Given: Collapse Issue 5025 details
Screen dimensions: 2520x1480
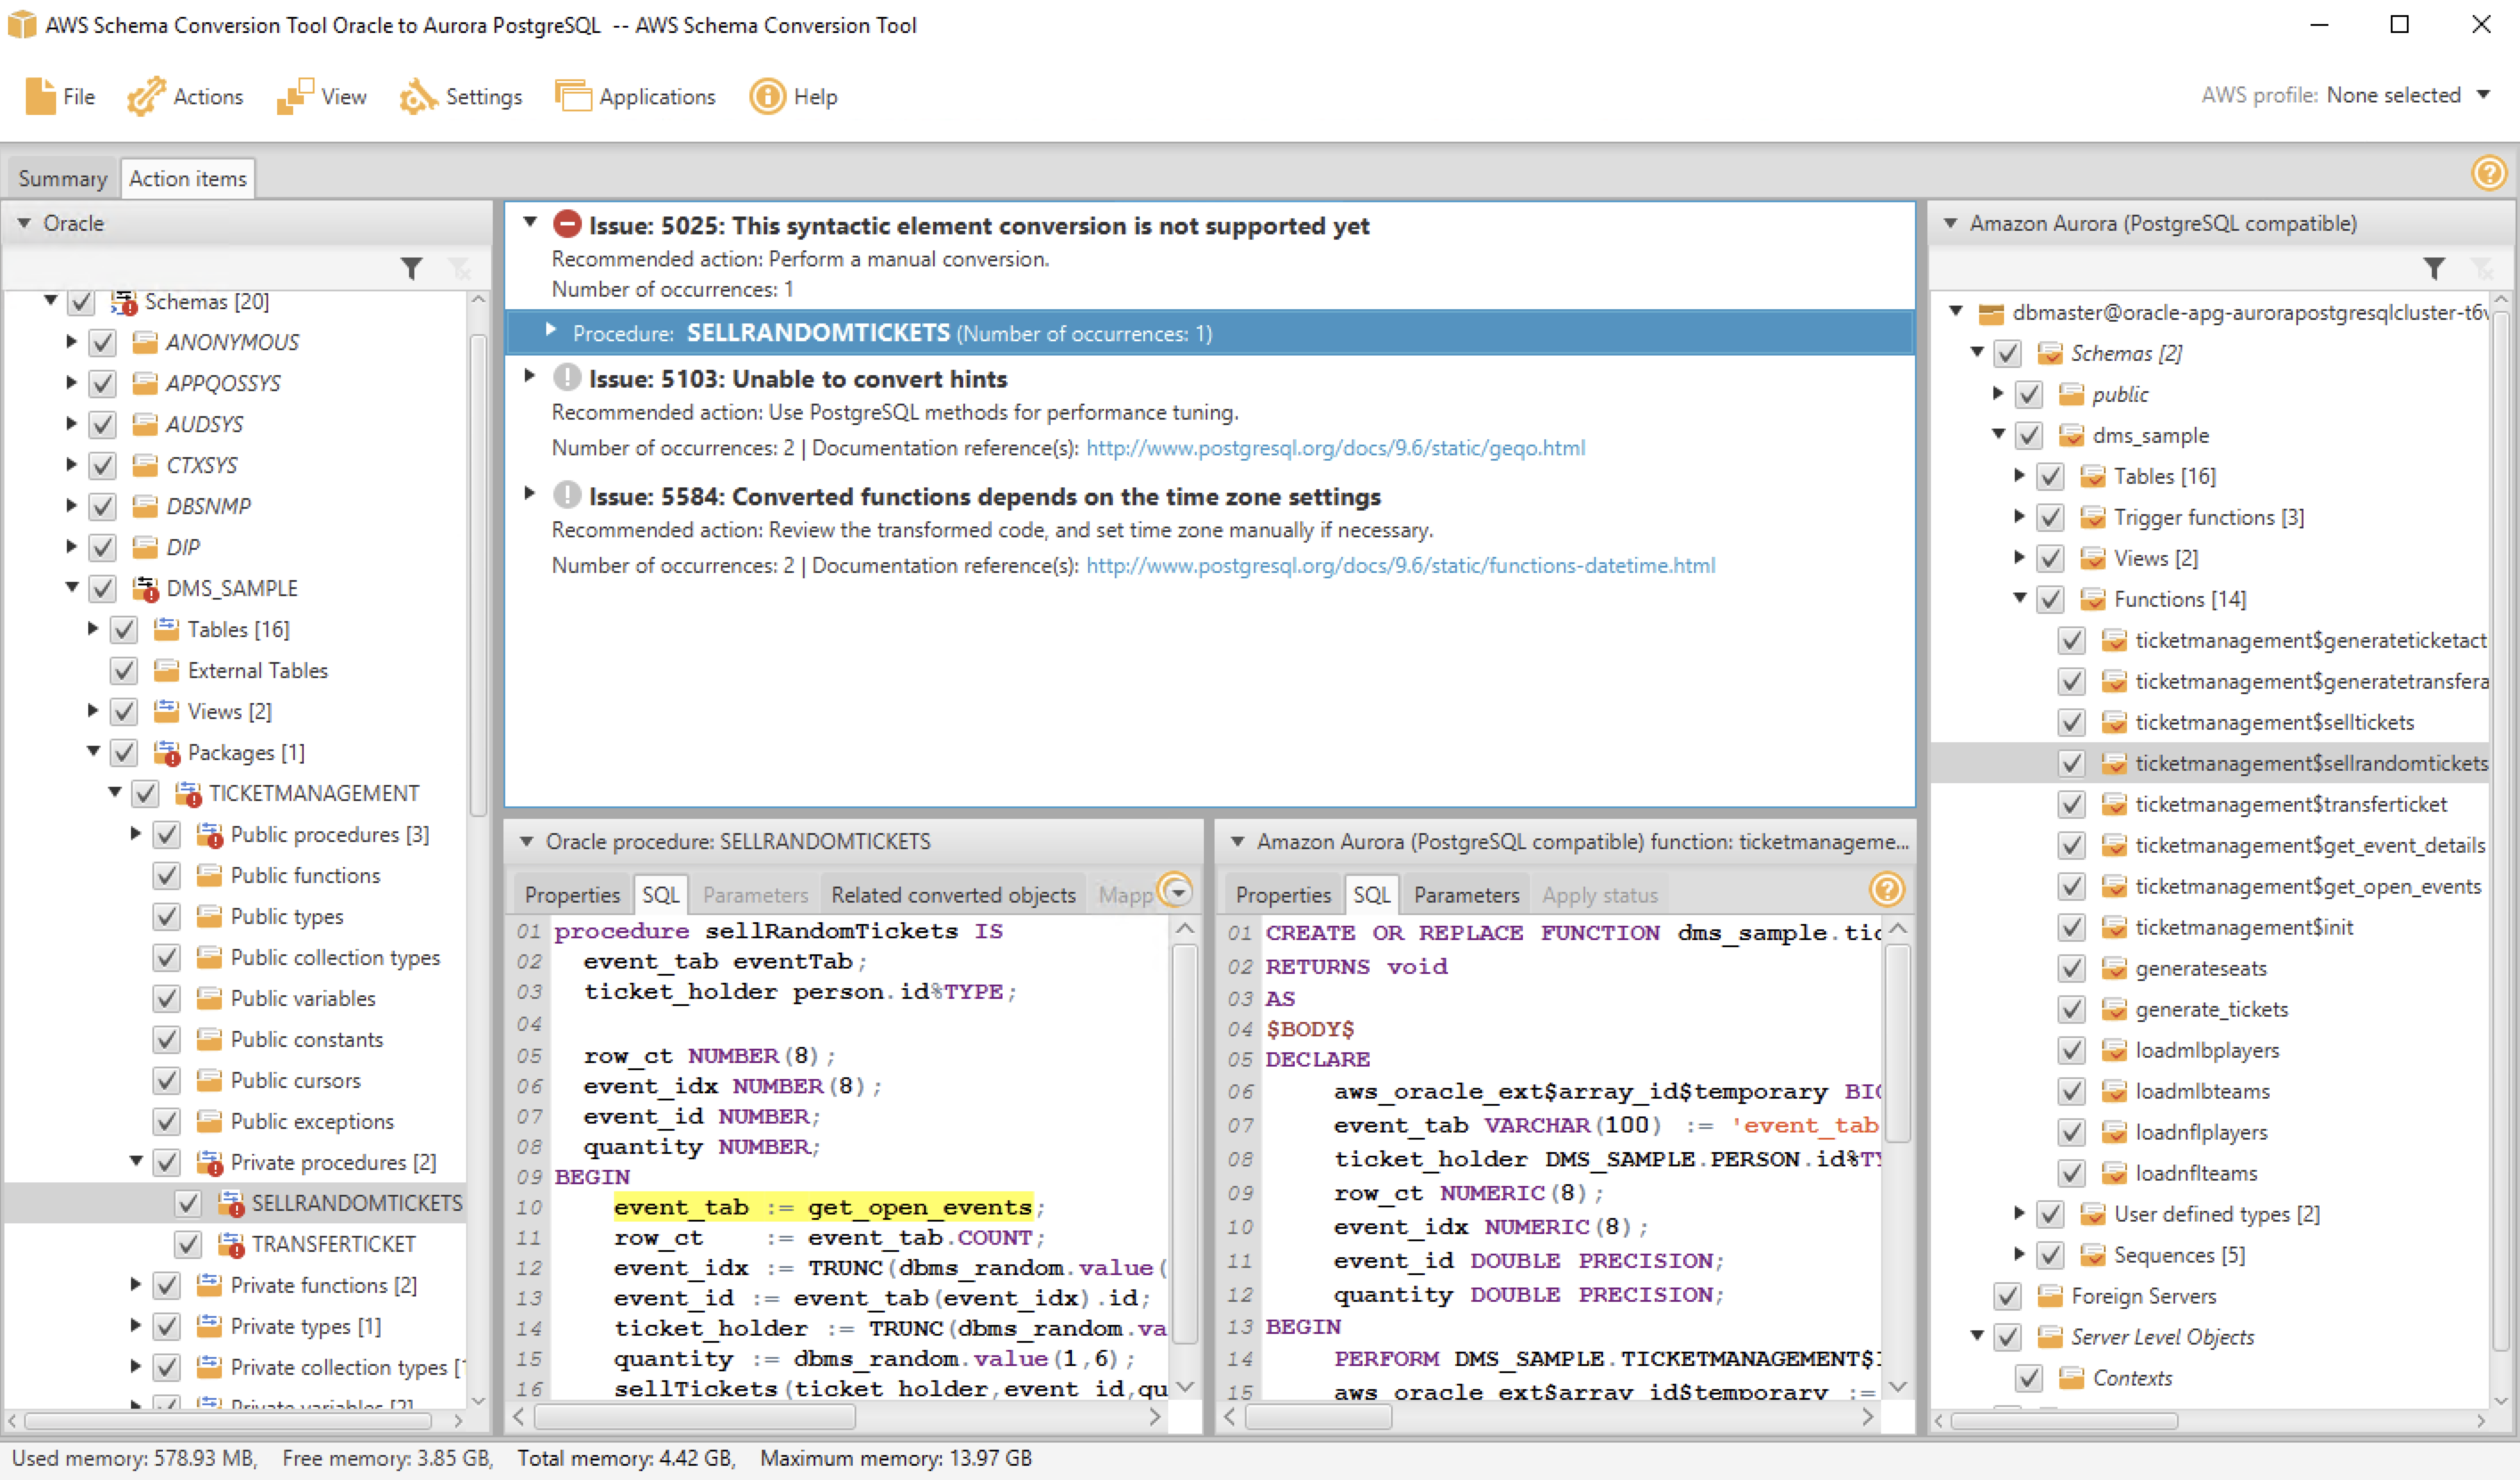Looking at the screenshot, I should (x=531, y=222).
